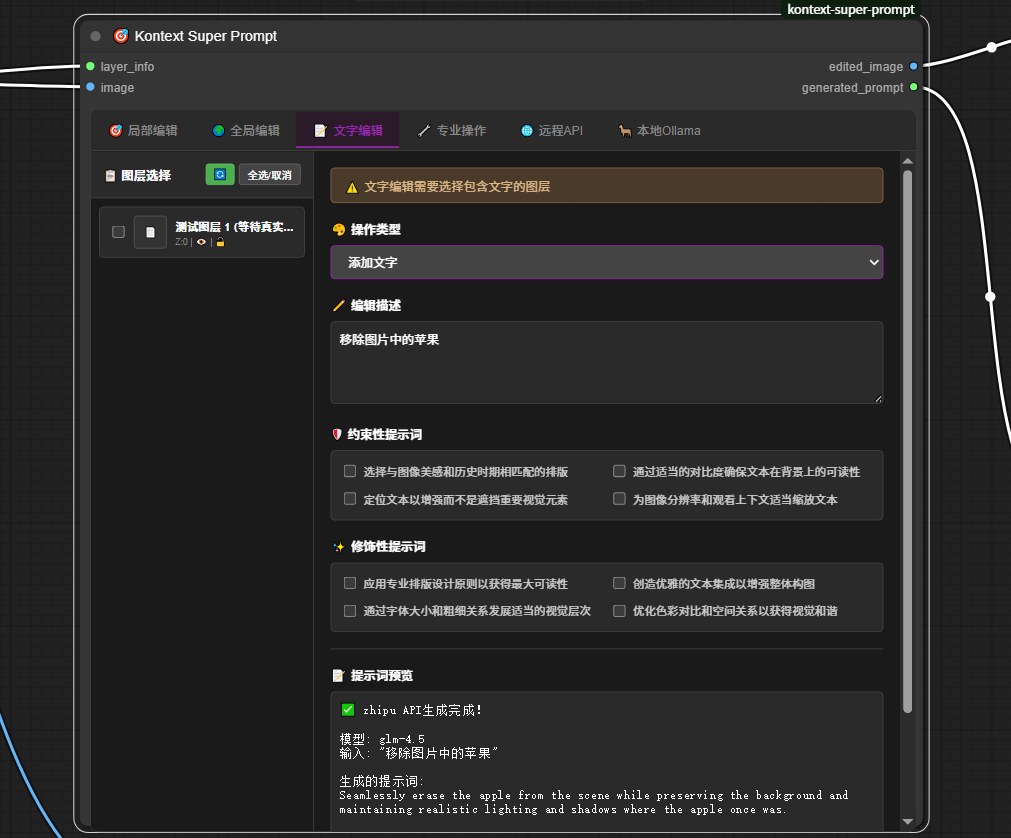Viewport: 1011px width, 838px height.
Task: Click the Kontext Super Prompt target icon
Action: click(121, 36)
